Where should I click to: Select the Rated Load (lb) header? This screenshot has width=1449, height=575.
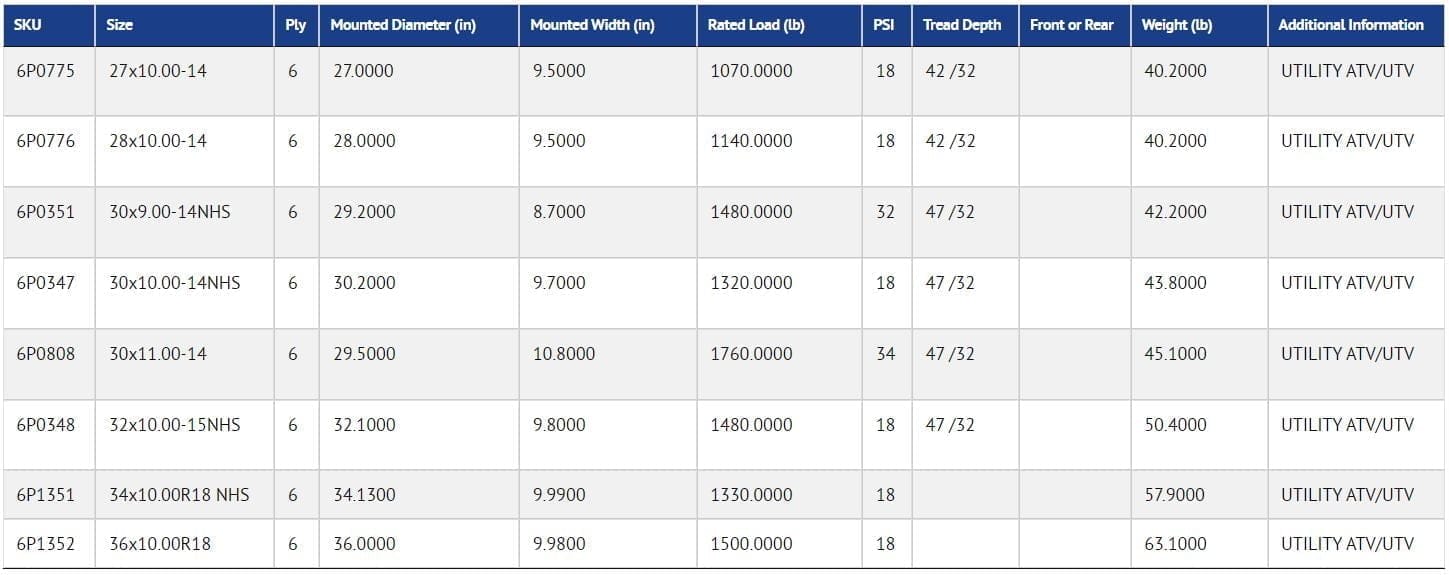click(x=779, y=25)
